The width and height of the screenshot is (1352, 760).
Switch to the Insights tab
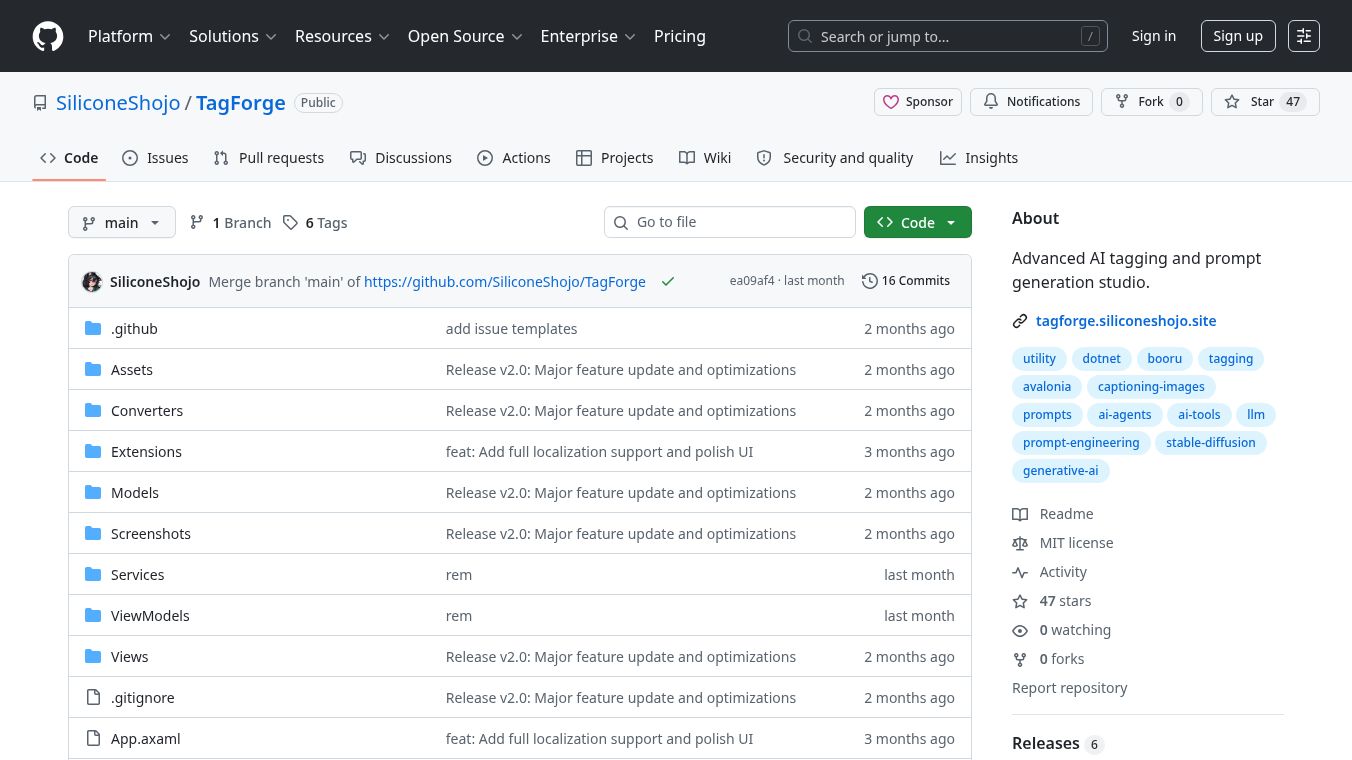coord(978,158)
